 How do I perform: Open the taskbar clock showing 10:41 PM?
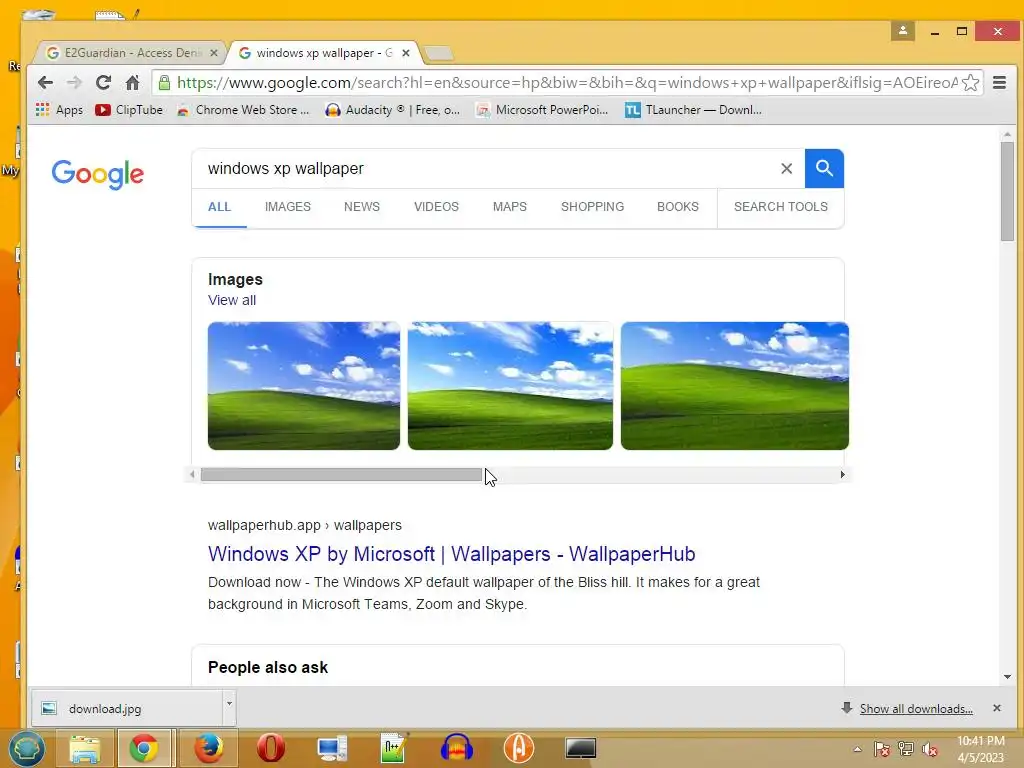pyautogui.click(x=981, y=749)
